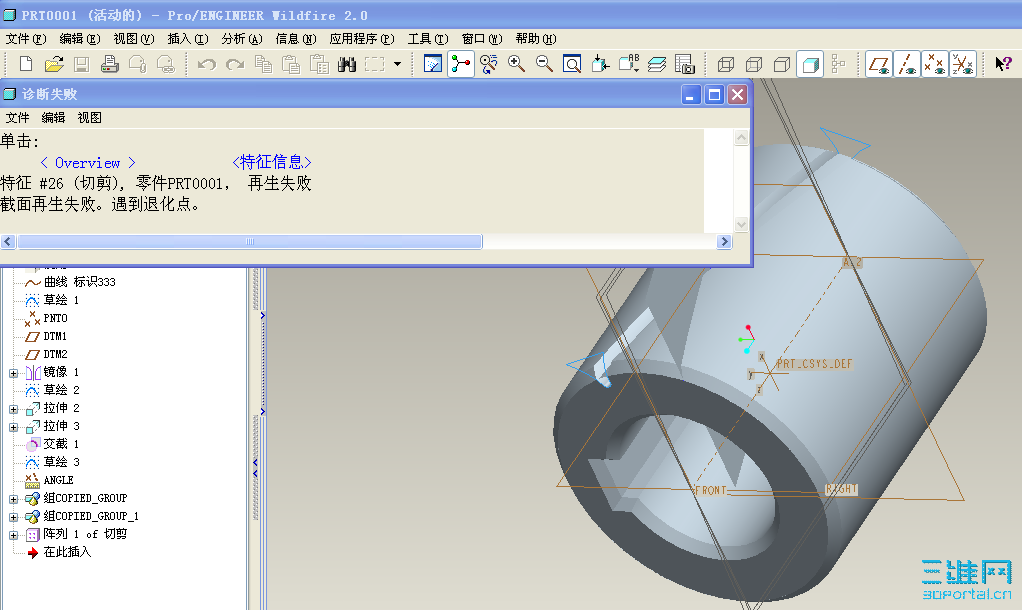Viewport: 1022px width, 610px height.
Task: Expand the 组COPIED_GROUP node
Action: point(13,499)
